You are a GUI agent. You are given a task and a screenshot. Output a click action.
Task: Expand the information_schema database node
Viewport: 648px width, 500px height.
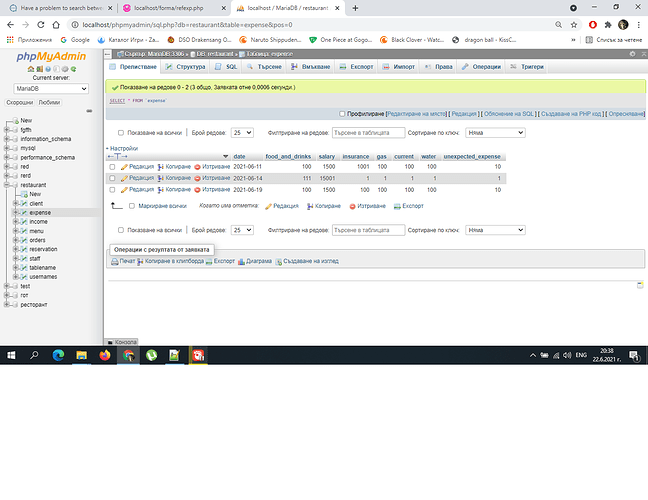pos(7,139)
